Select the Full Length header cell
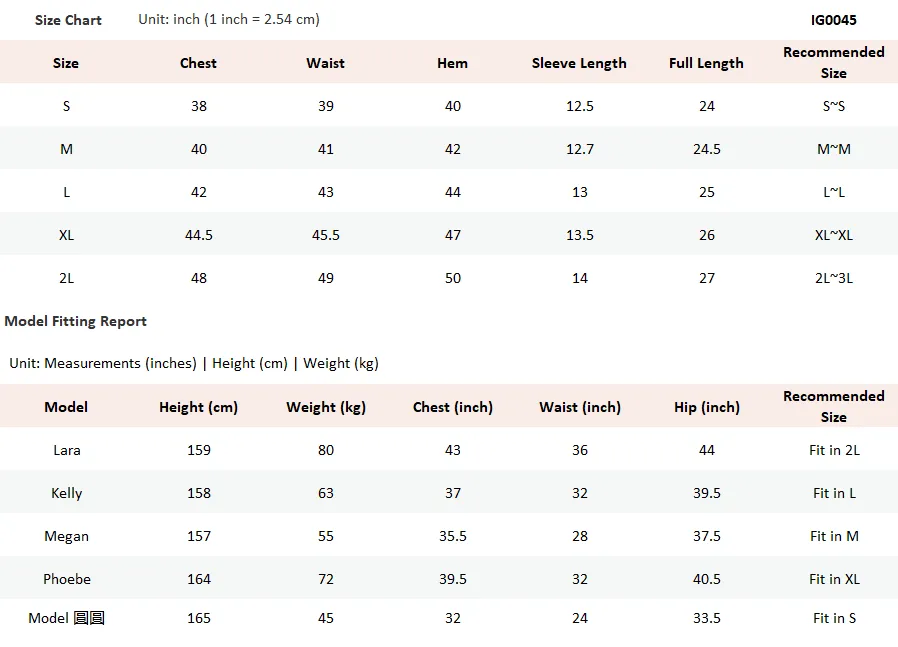The image size is (898, 647). pyautogui.click(x=706, y=63)
